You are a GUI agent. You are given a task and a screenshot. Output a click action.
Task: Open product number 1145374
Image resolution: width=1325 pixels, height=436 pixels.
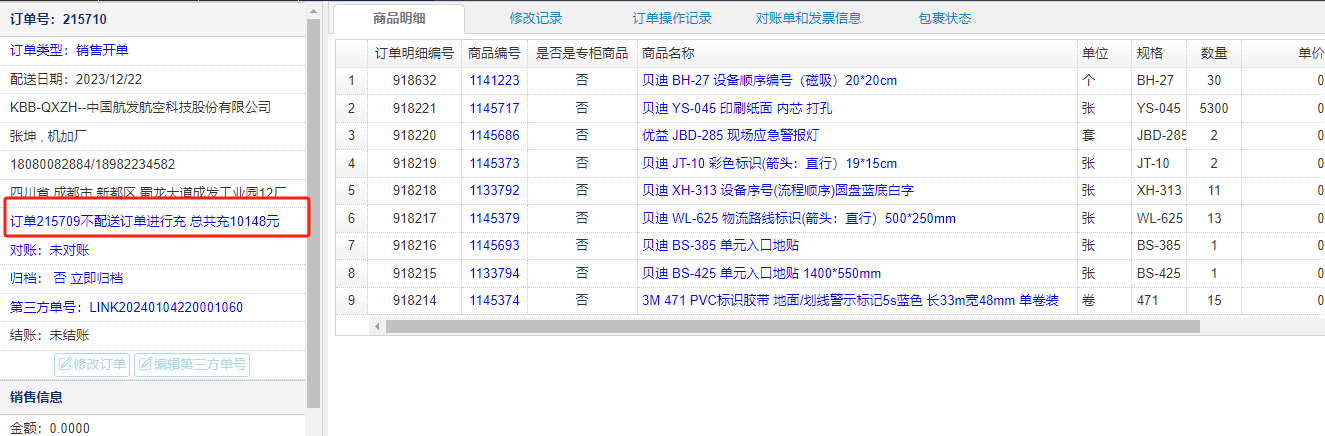pyautogui.click(x=494, y=300)
